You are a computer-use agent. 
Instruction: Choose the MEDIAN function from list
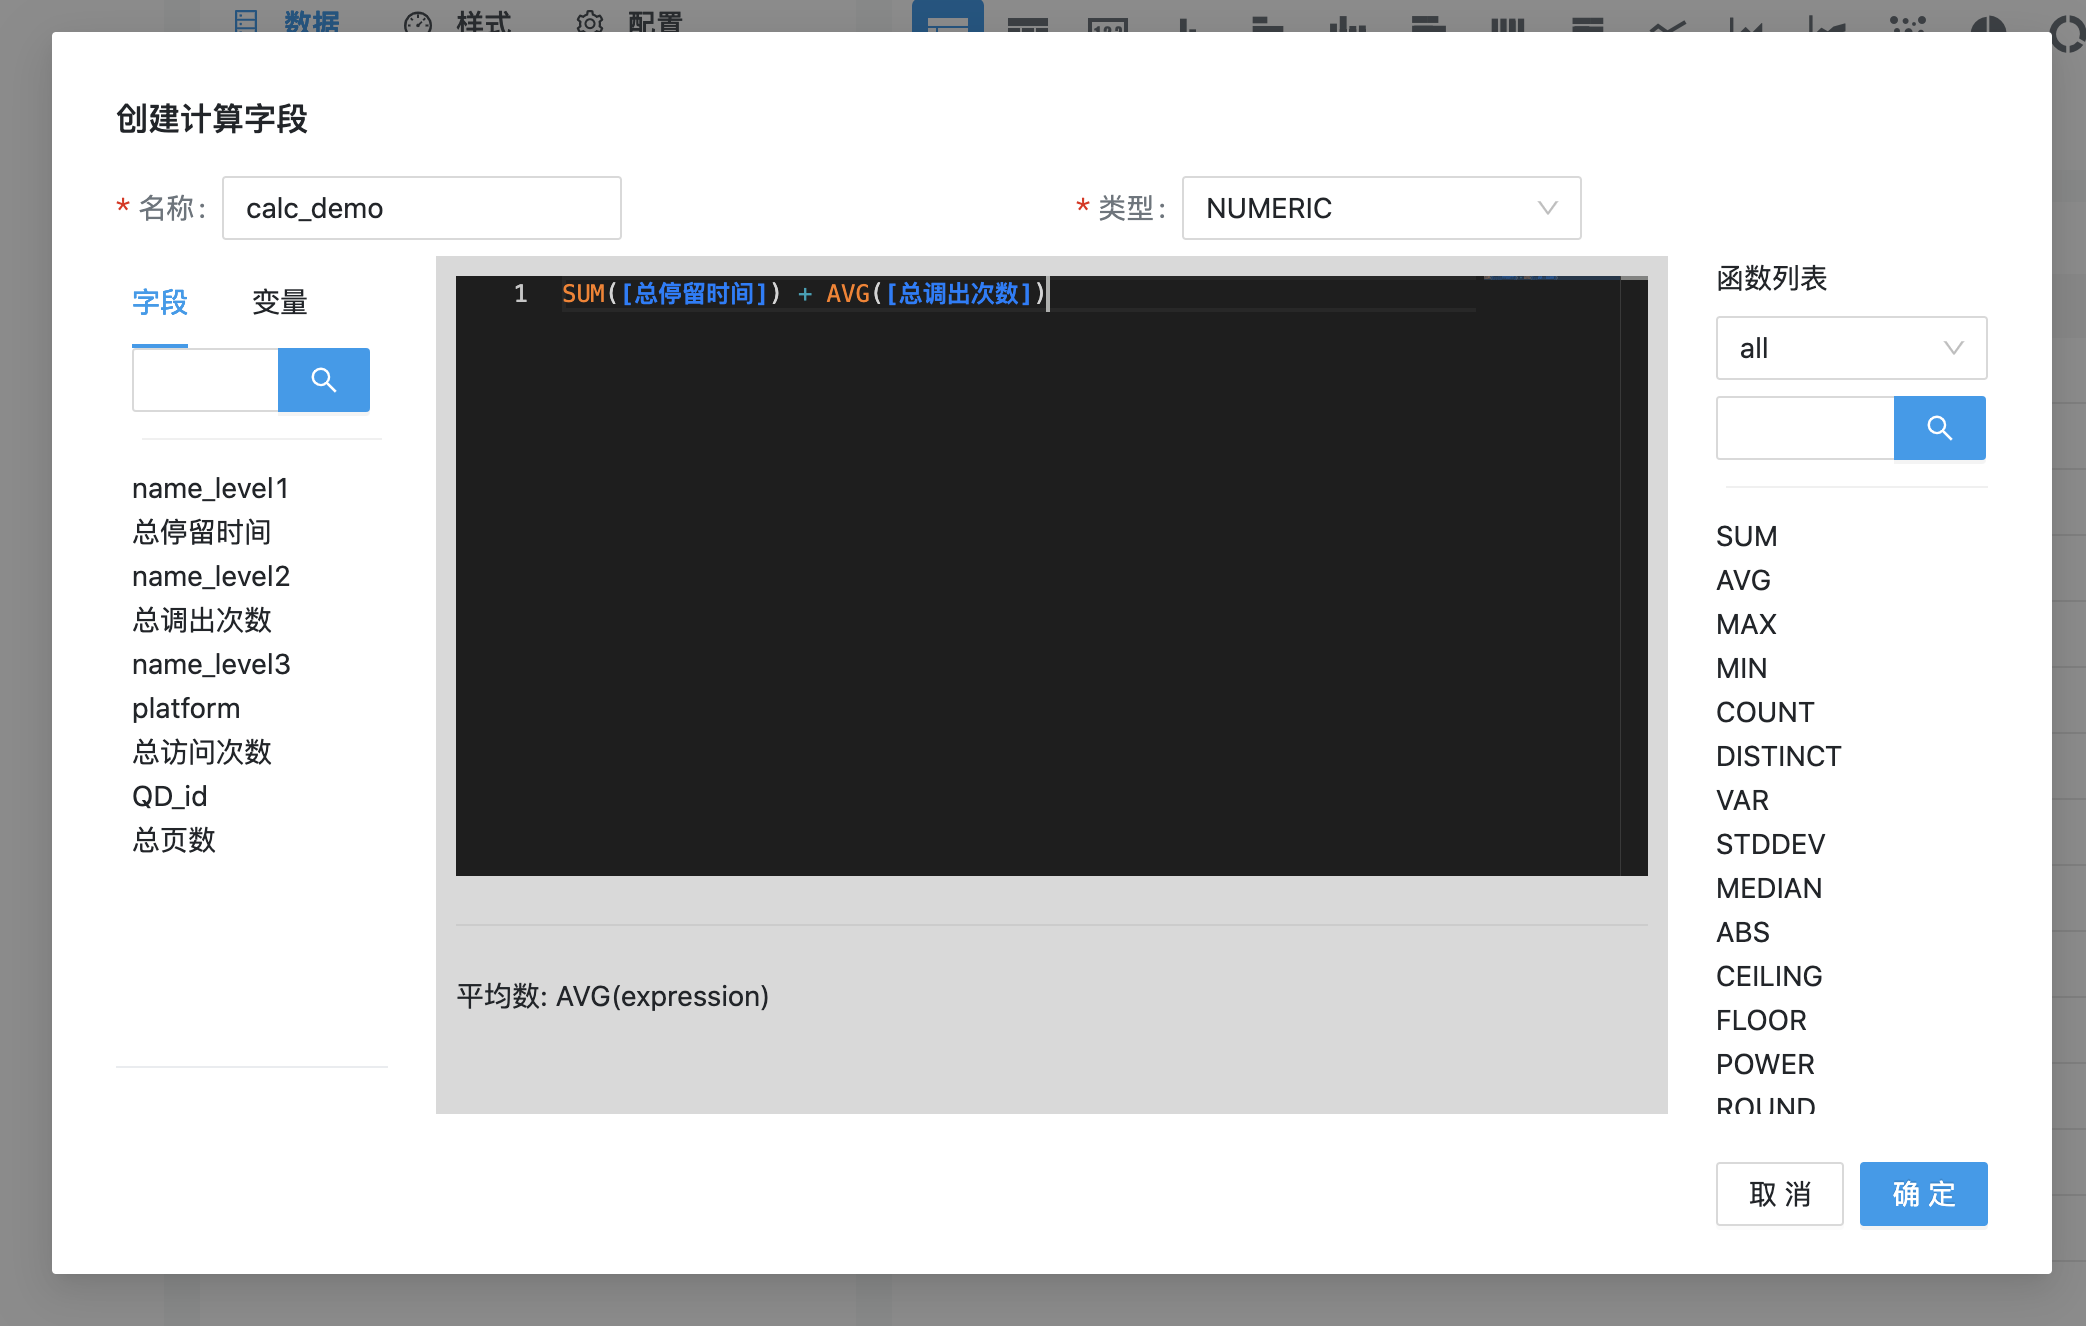click(x=1768, y=888)
